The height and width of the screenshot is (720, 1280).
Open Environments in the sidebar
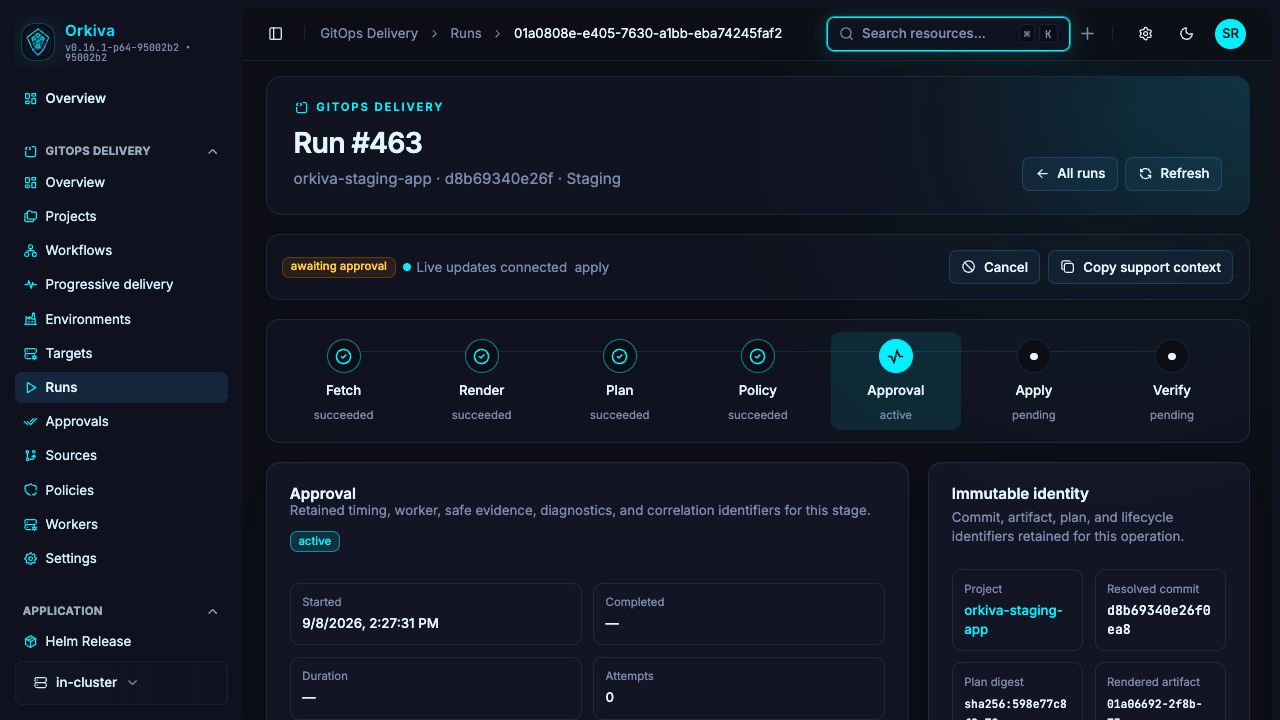pyautogui.click(x=121, y=319)
